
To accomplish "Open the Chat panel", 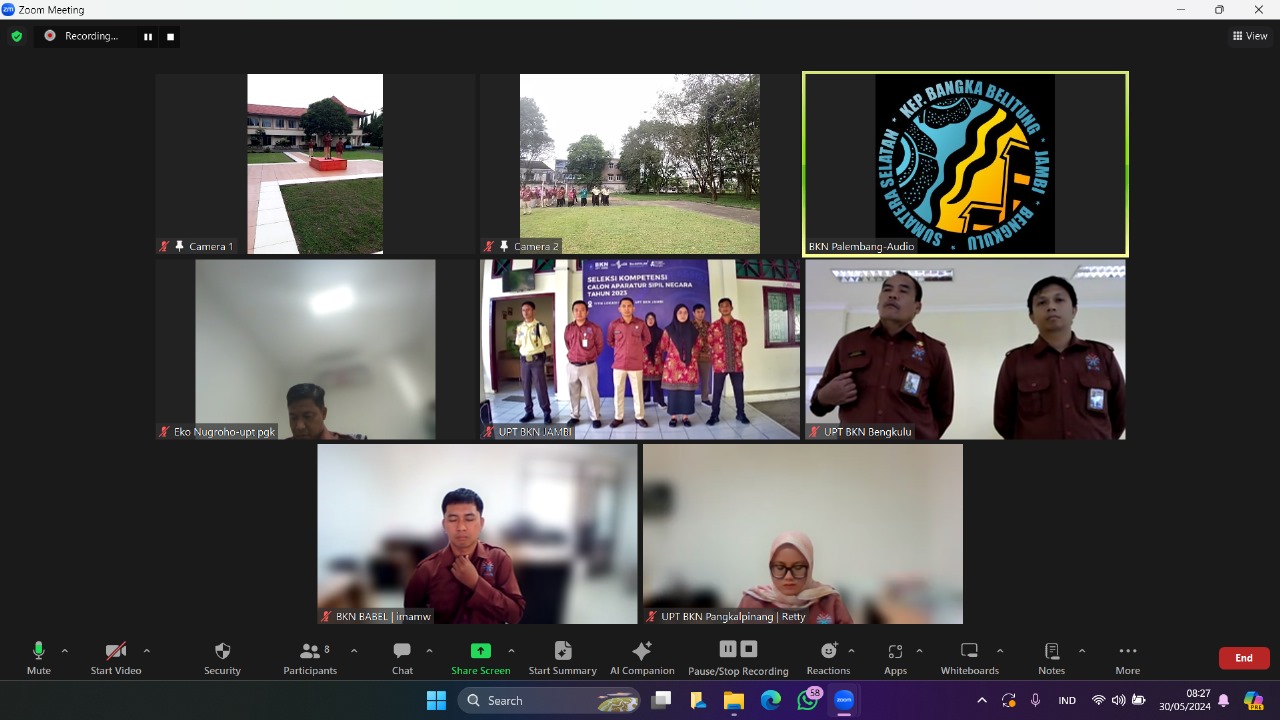I will (402, 657).
